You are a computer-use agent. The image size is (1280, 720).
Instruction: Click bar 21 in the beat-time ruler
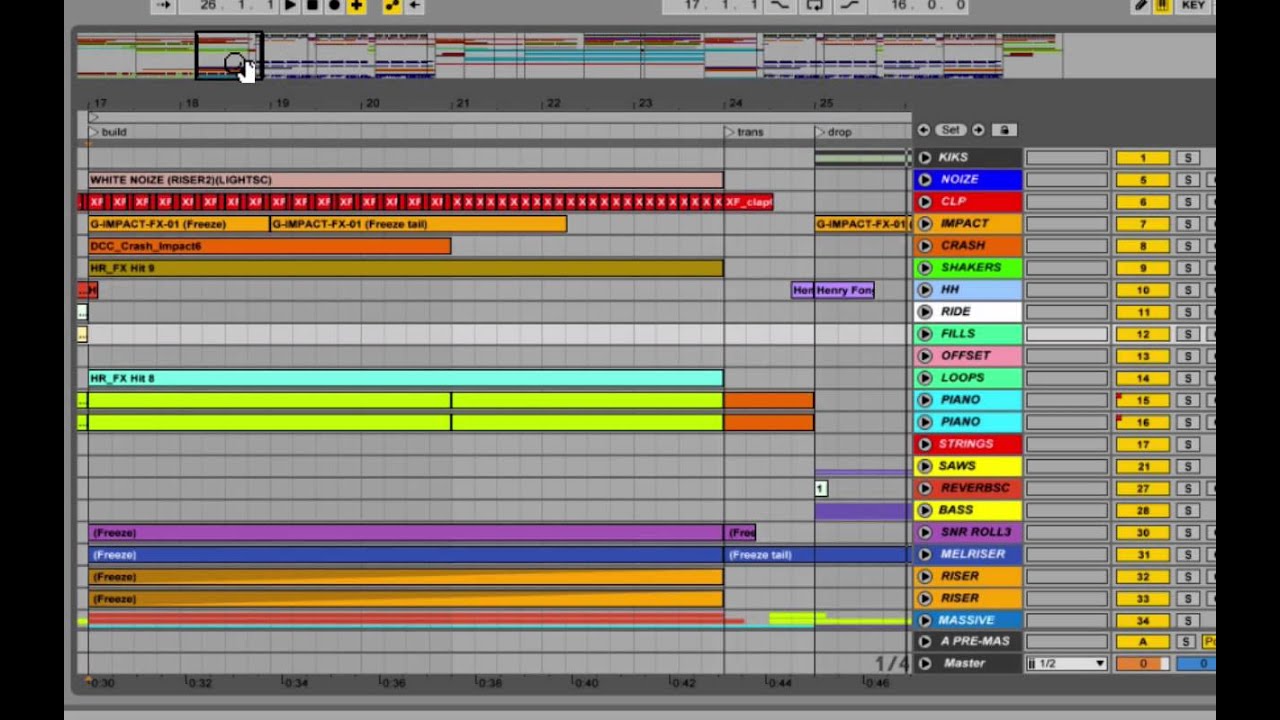click(462, 103)
